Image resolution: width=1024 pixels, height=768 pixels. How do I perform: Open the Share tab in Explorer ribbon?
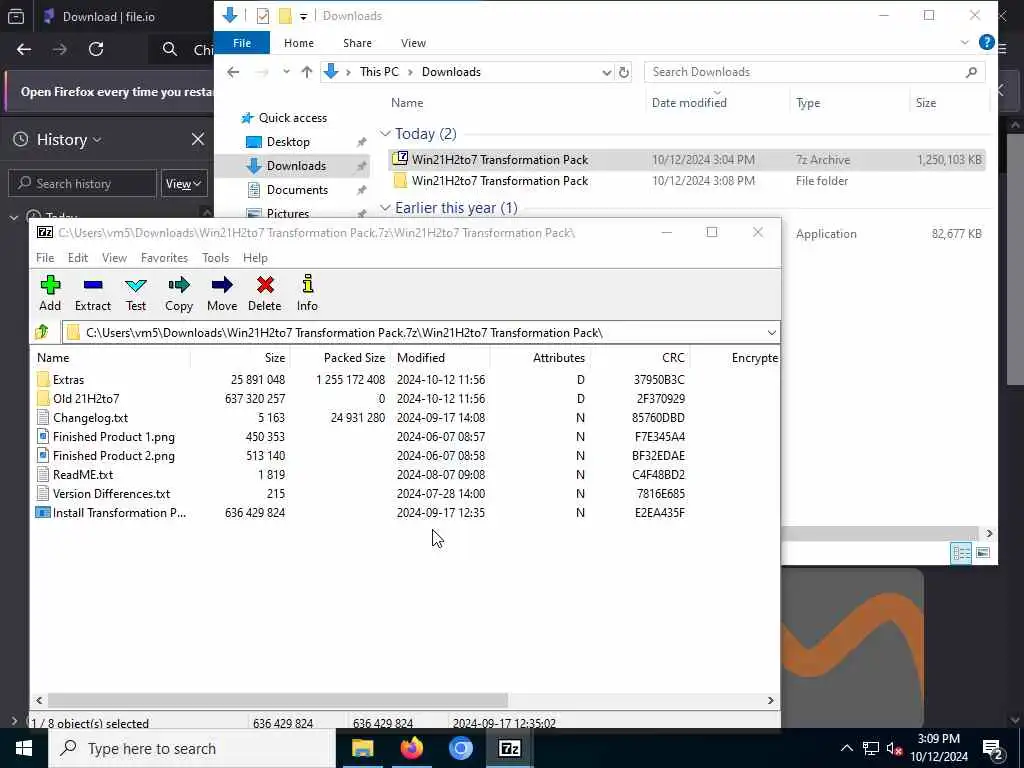(x=357, y=42)
